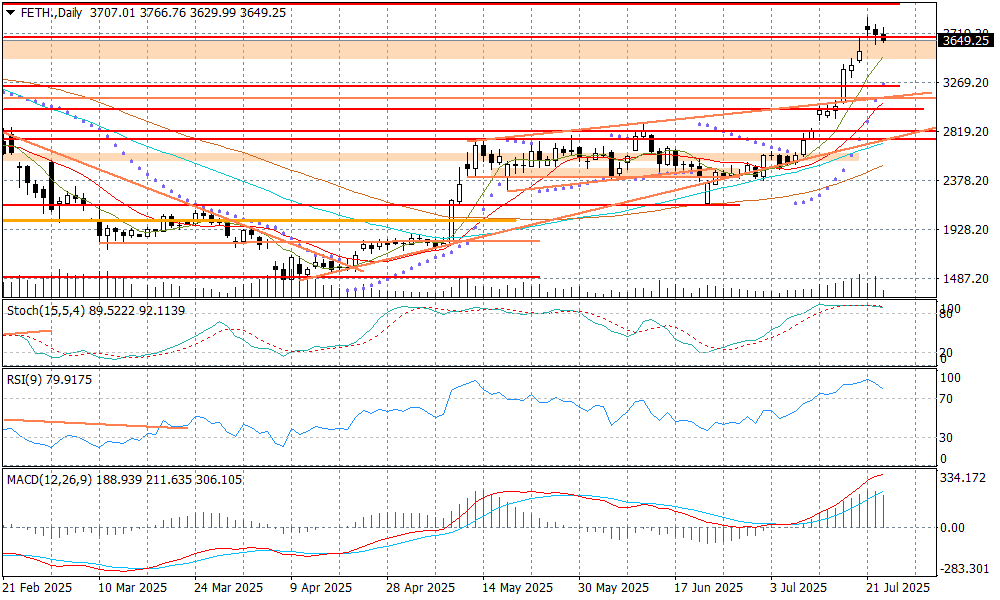This screenshot has width=1000, height=600.
Task: Click the 100 level on RSI axis
Action: 950,378
